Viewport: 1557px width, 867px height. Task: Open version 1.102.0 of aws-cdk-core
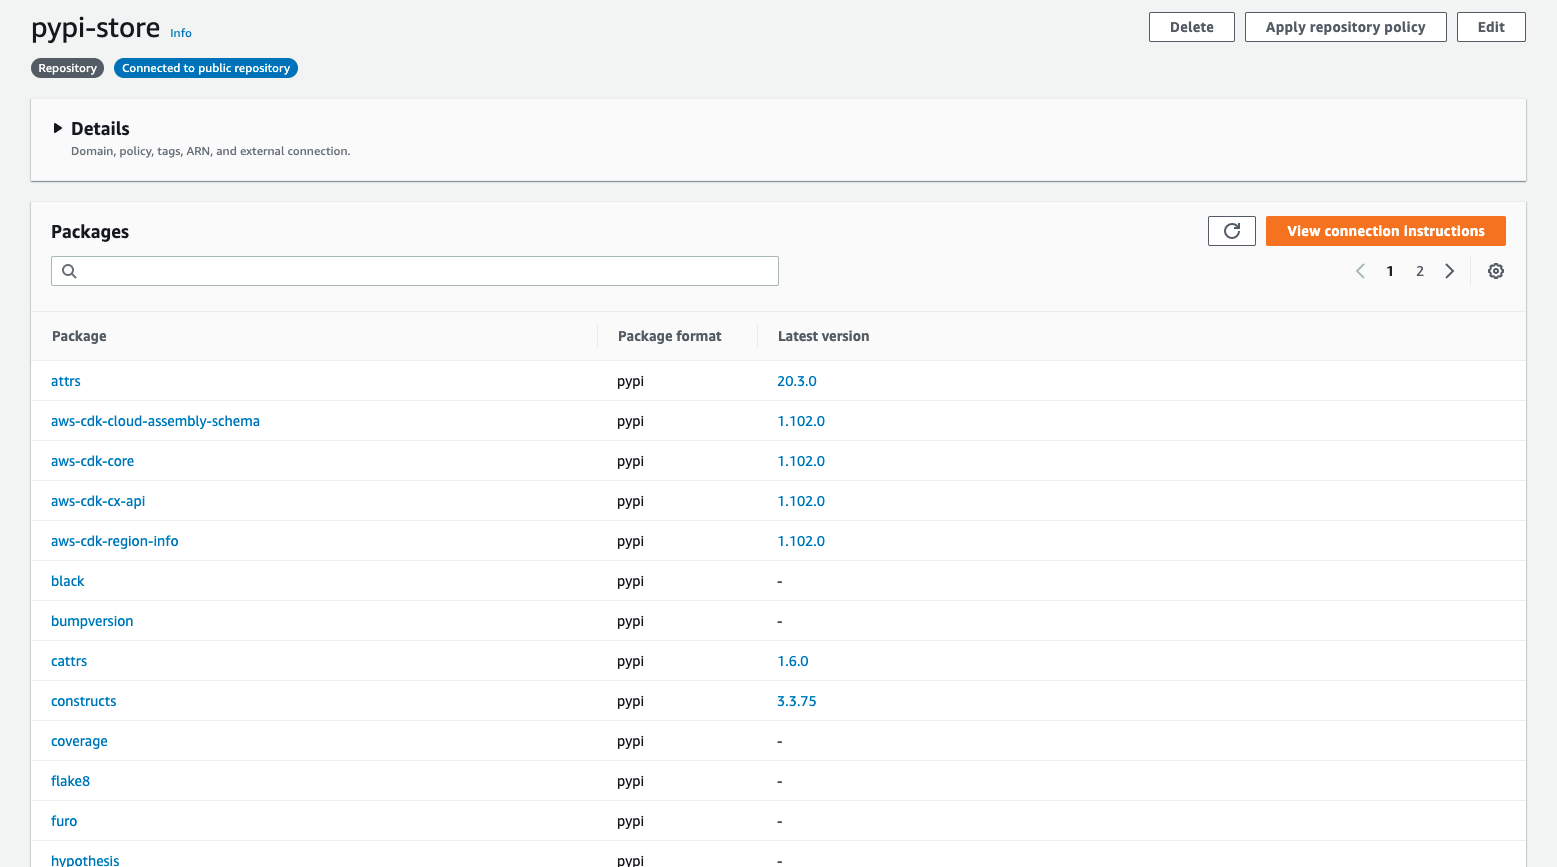[801, 461]
